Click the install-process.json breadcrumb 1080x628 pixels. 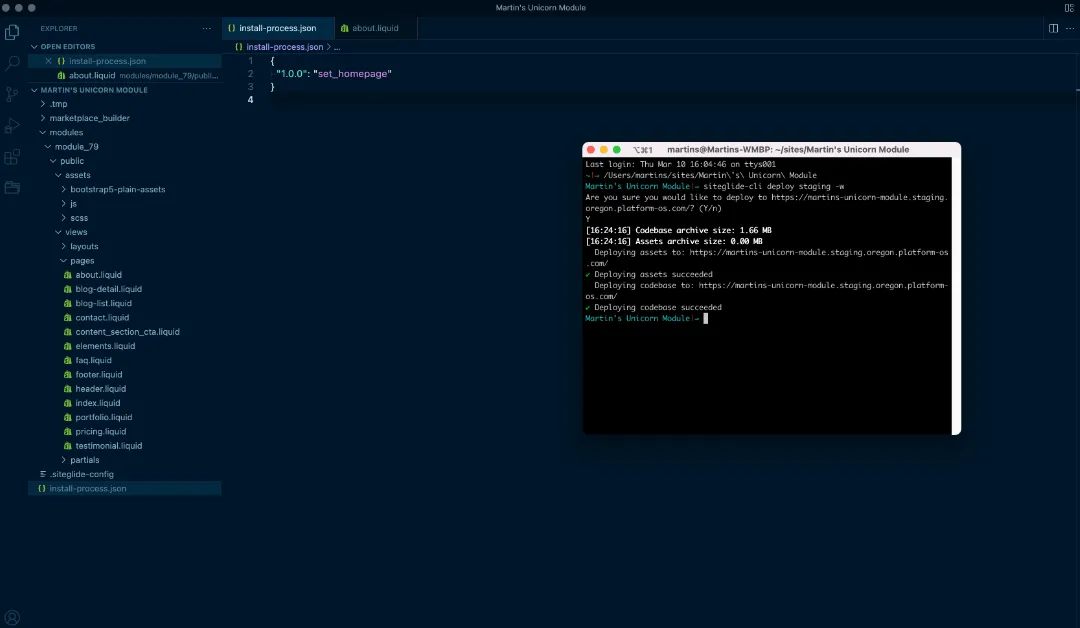click(284, 46)
